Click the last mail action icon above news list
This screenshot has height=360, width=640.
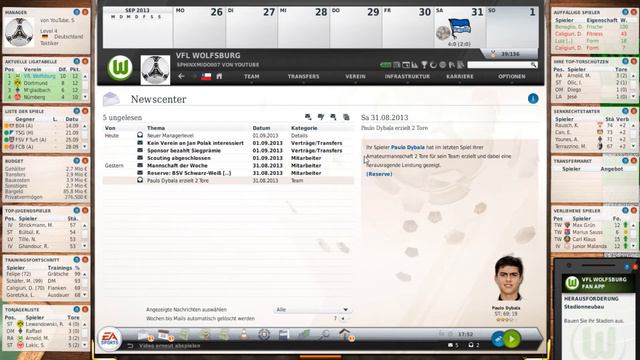coord(346,117)
